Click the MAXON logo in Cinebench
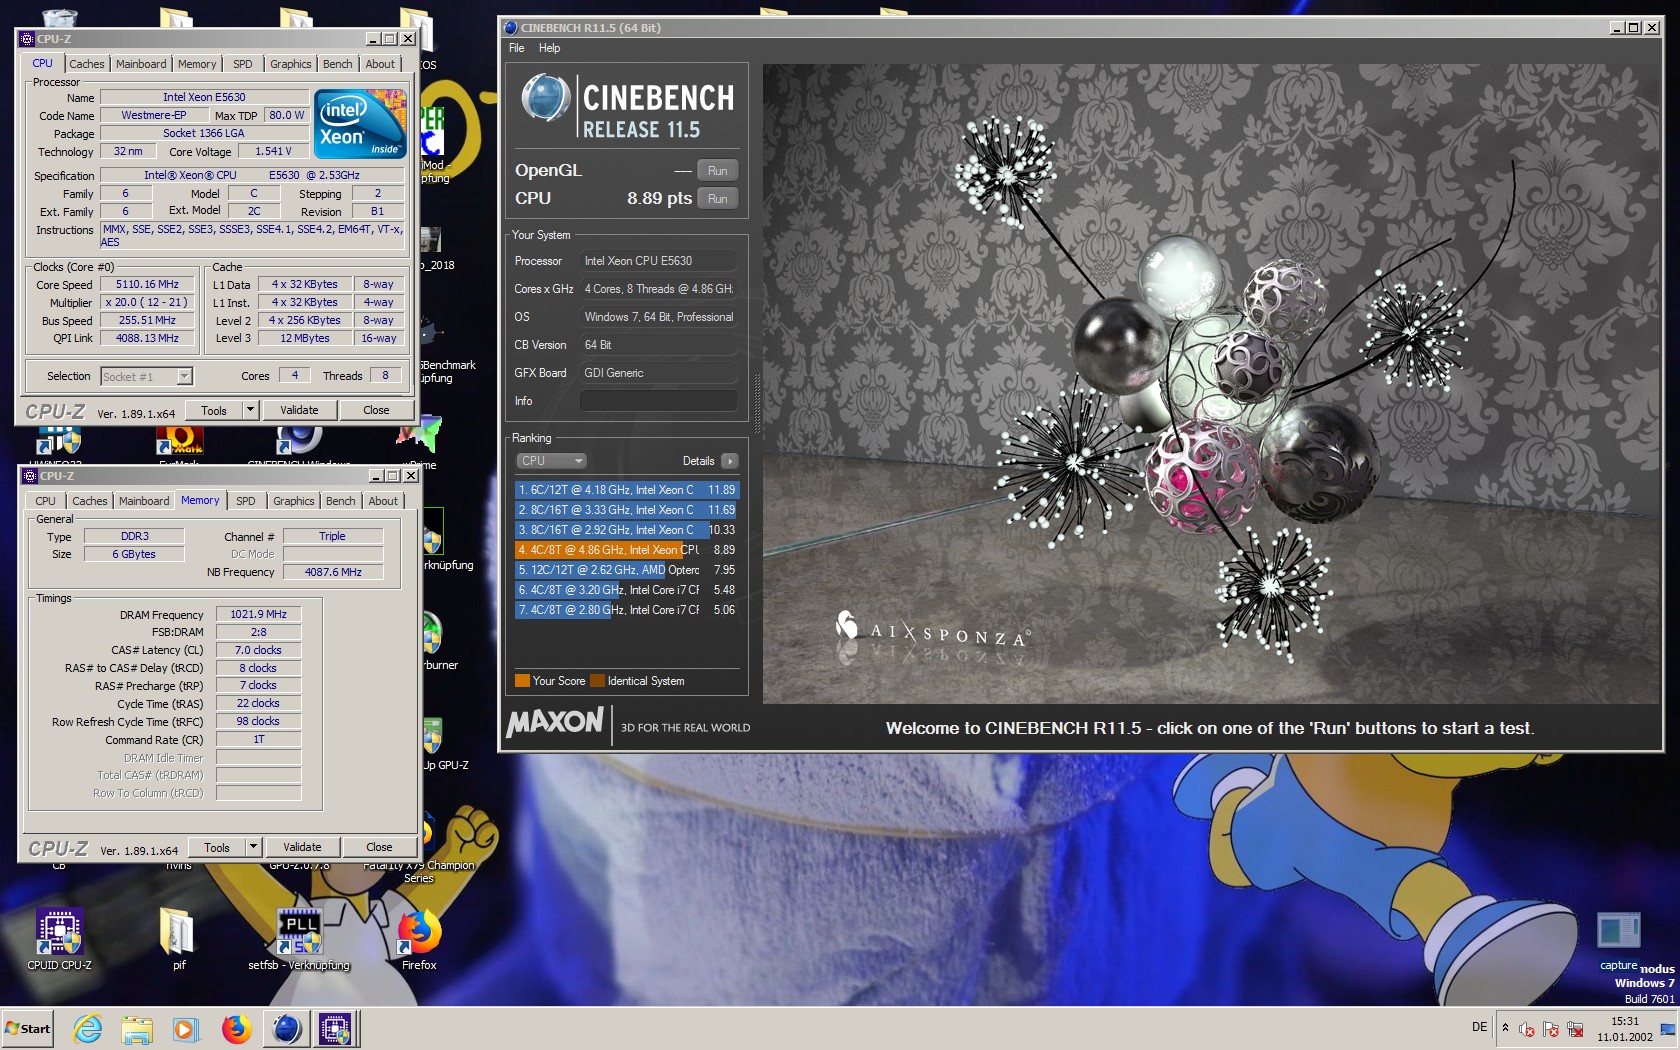Image resolution: width=1680 pixels, height=1050 pixels. (x=555, y=722)
